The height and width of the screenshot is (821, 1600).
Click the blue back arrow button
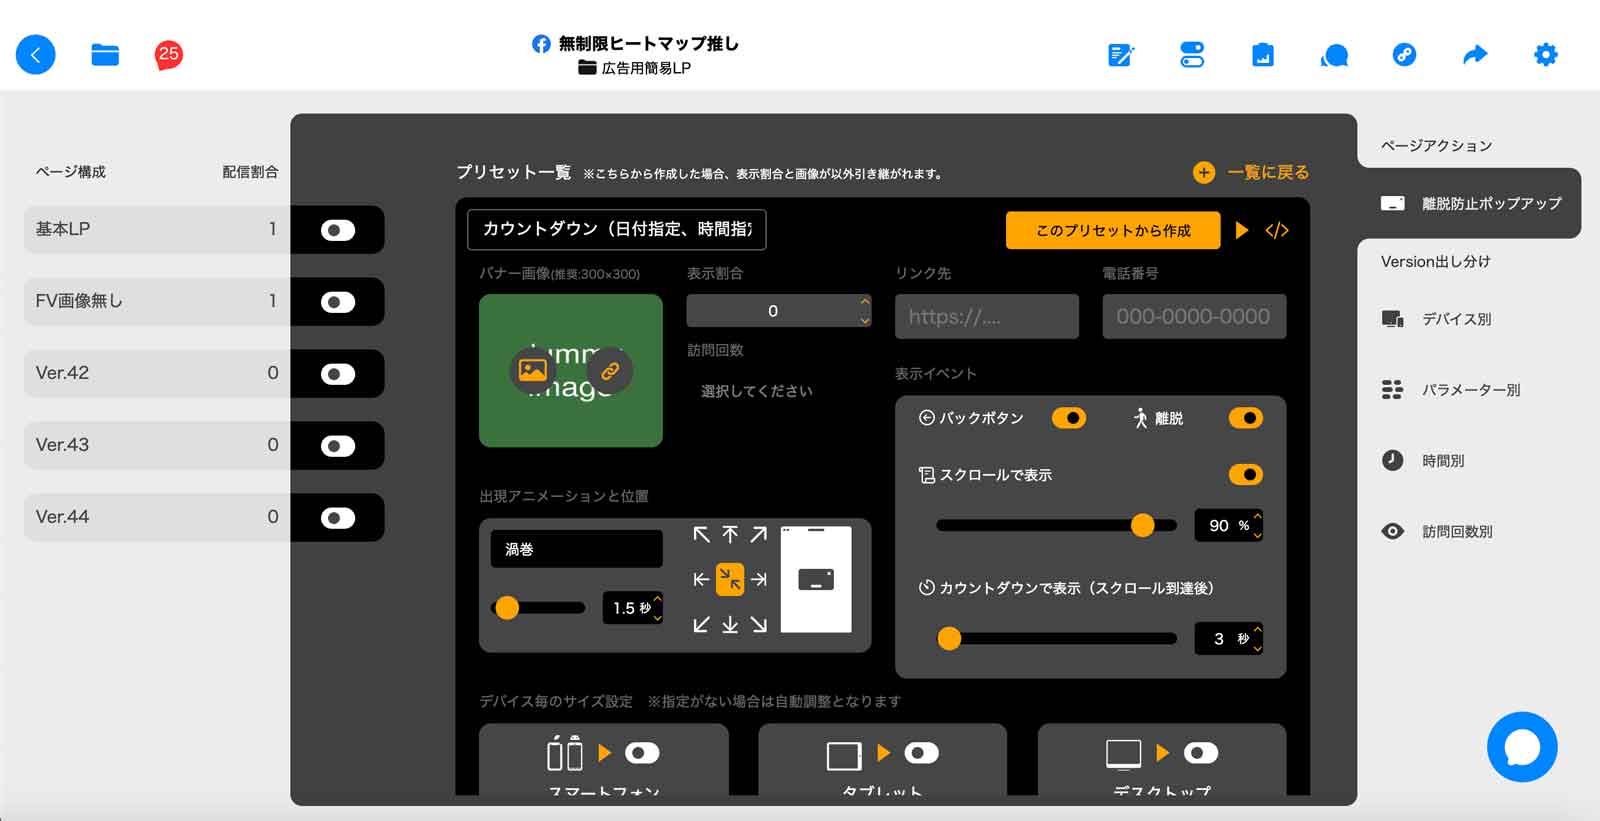(36, 55)
